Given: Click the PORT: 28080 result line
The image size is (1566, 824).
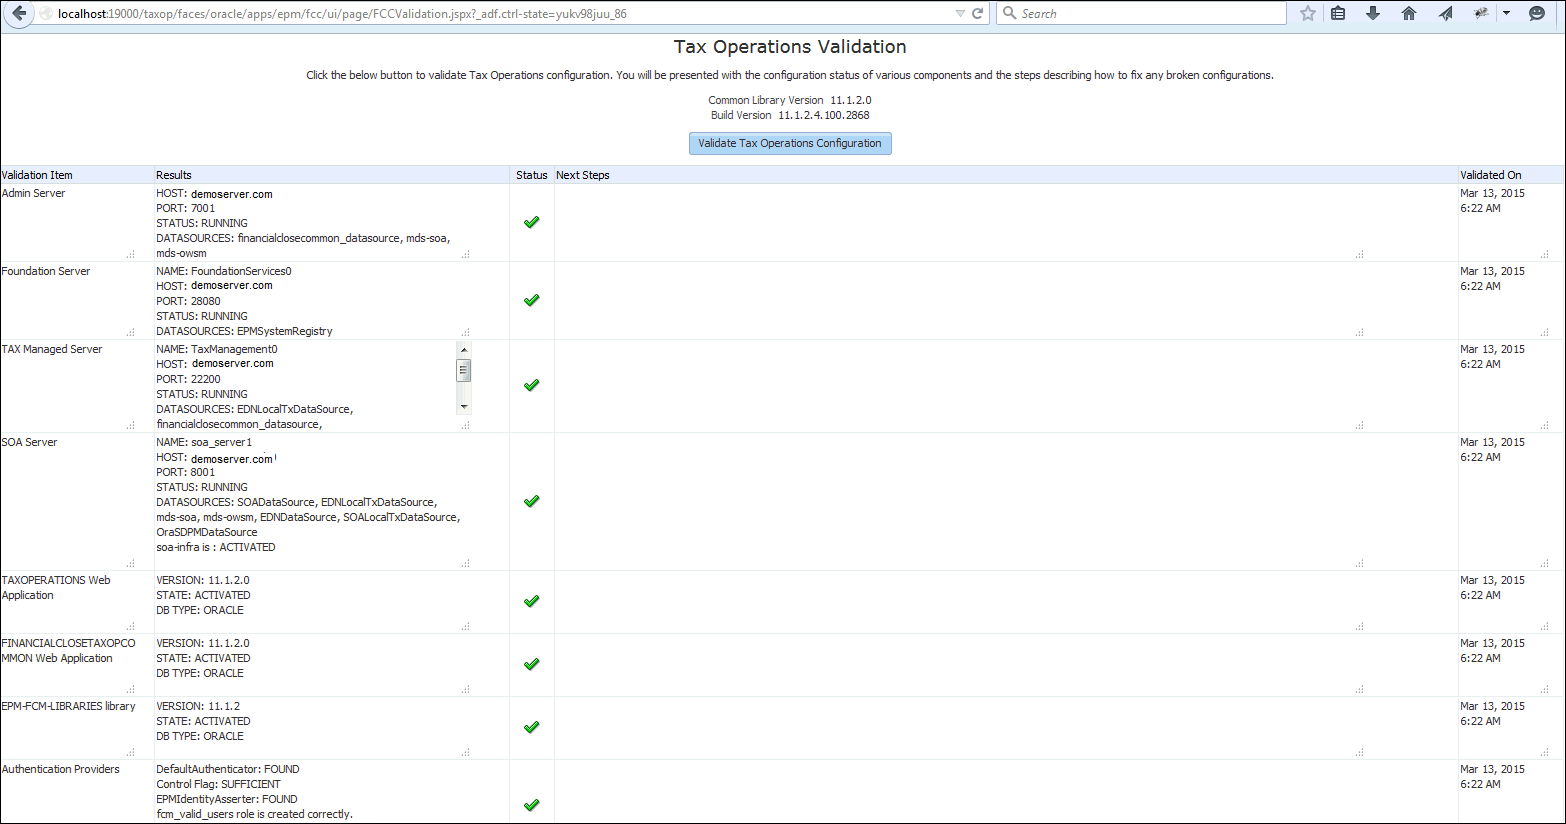Looking at the screenshot, I should click(189, 301).
